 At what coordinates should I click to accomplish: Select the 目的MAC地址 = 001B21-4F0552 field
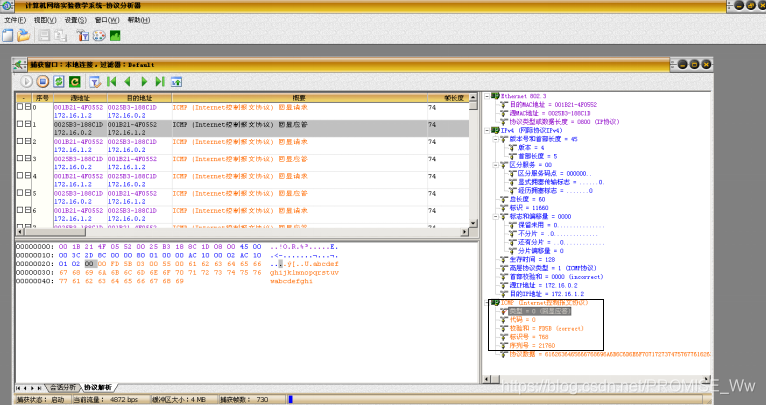553,105
